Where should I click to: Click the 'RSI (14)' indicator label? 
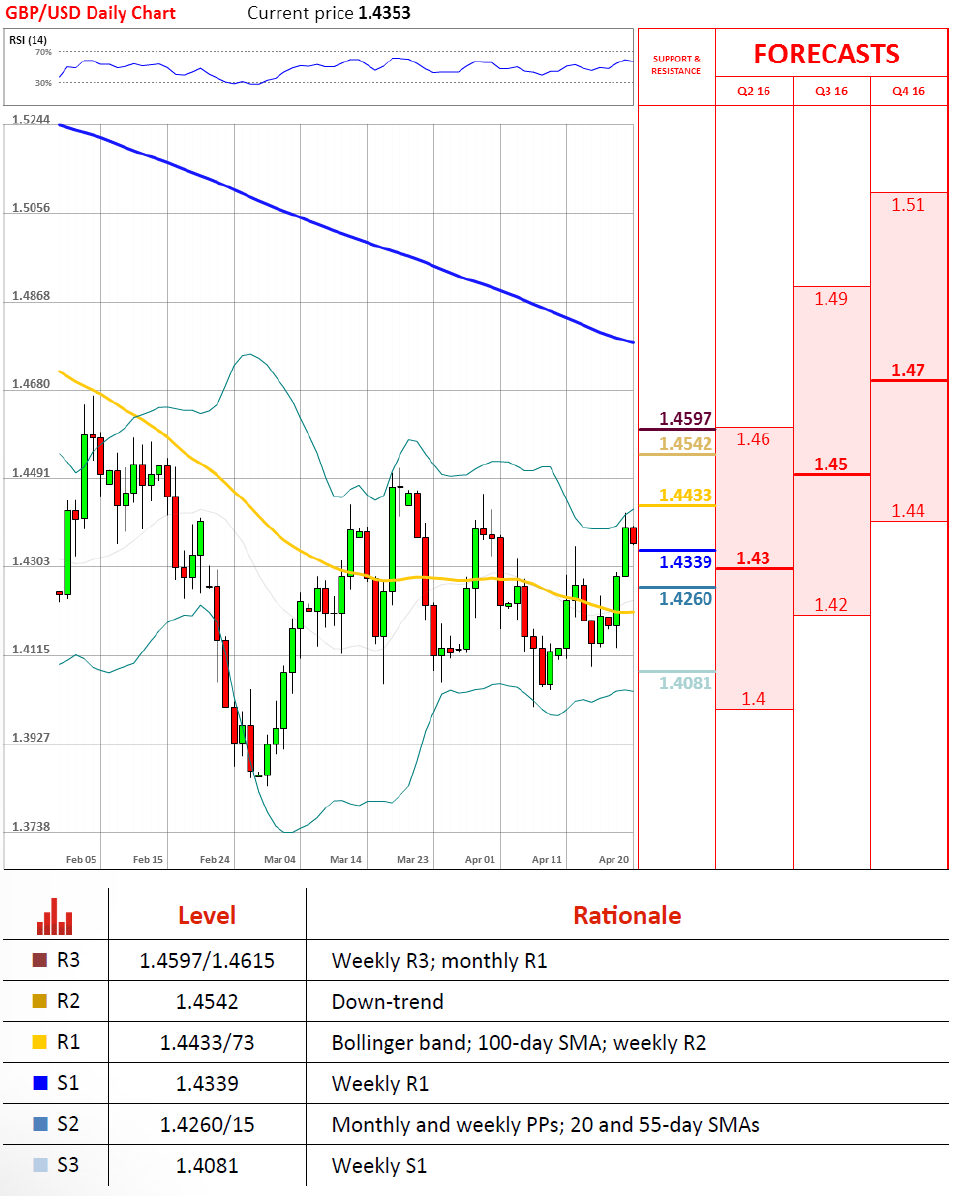[x=27, y=40]
